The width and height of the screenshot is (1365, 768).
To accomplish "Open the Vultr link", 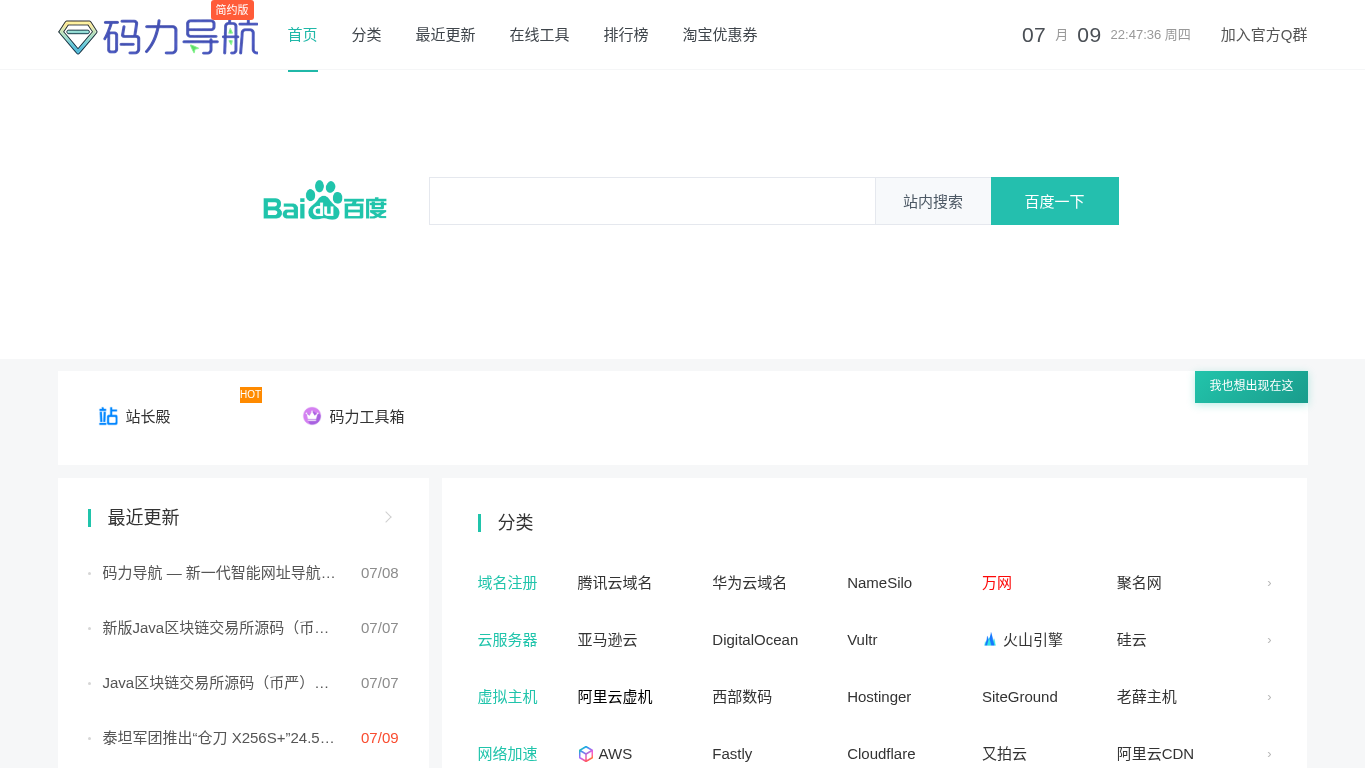I will point(862,640).
